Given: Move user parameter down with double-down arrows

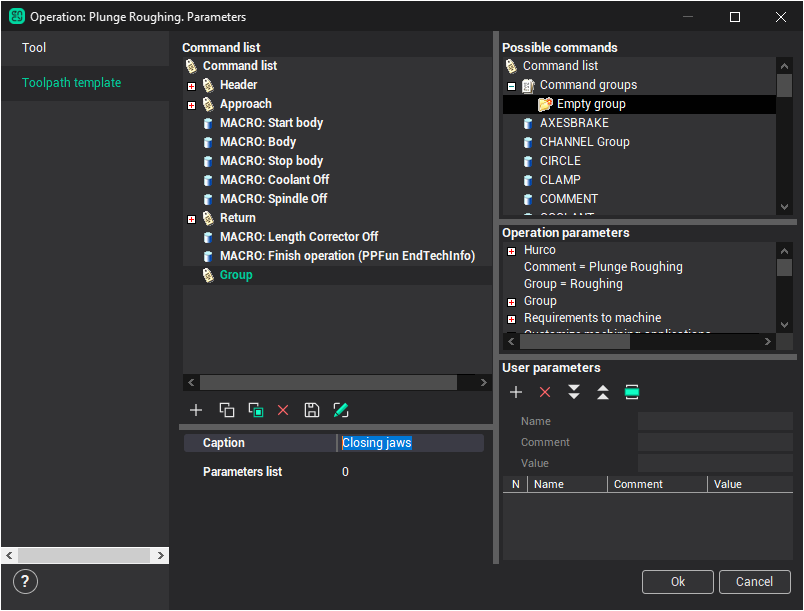Looking at the screenshot, I should (574, 393).
